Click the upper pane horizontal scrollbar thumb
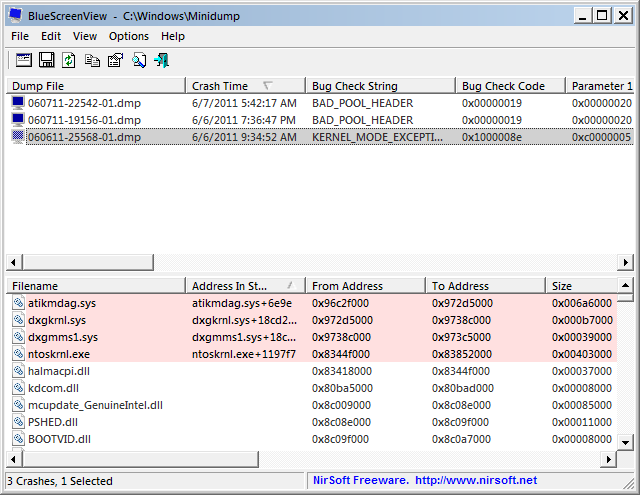 coord(88,262)
